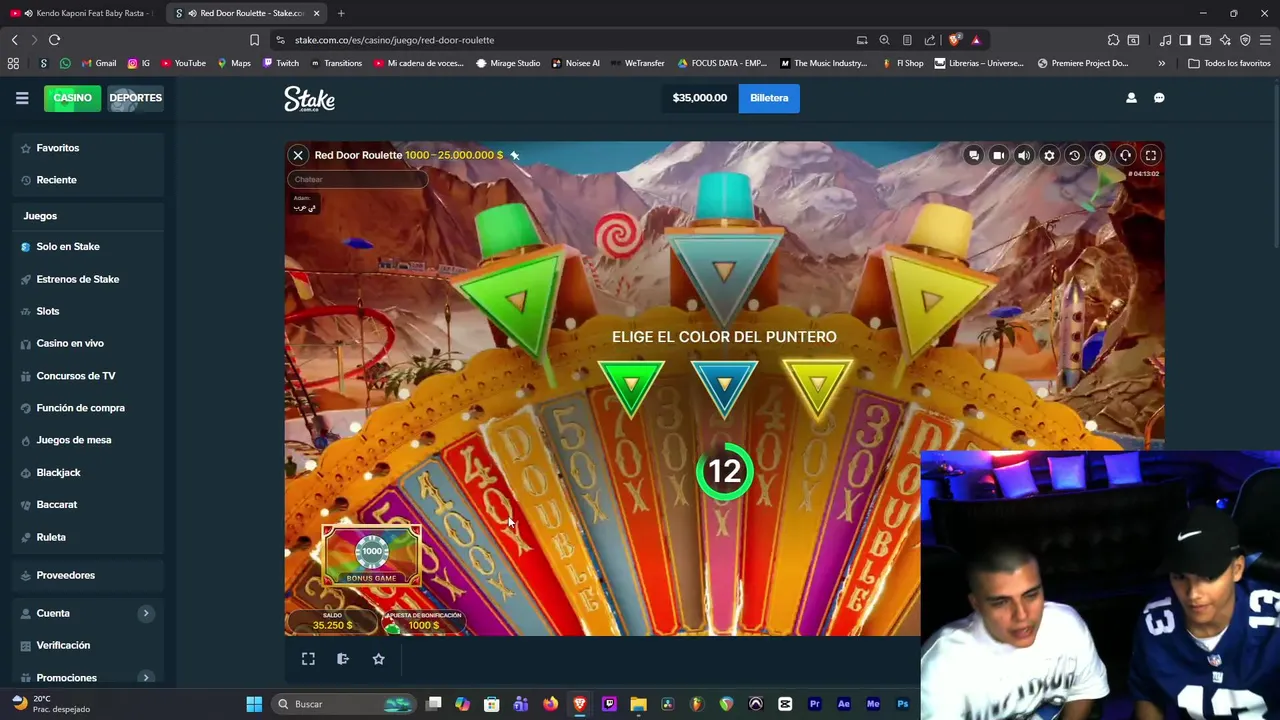Screen dimensions: 1280x720
Task: Open Photoshop from taskbar
Action: pos(902,704)
